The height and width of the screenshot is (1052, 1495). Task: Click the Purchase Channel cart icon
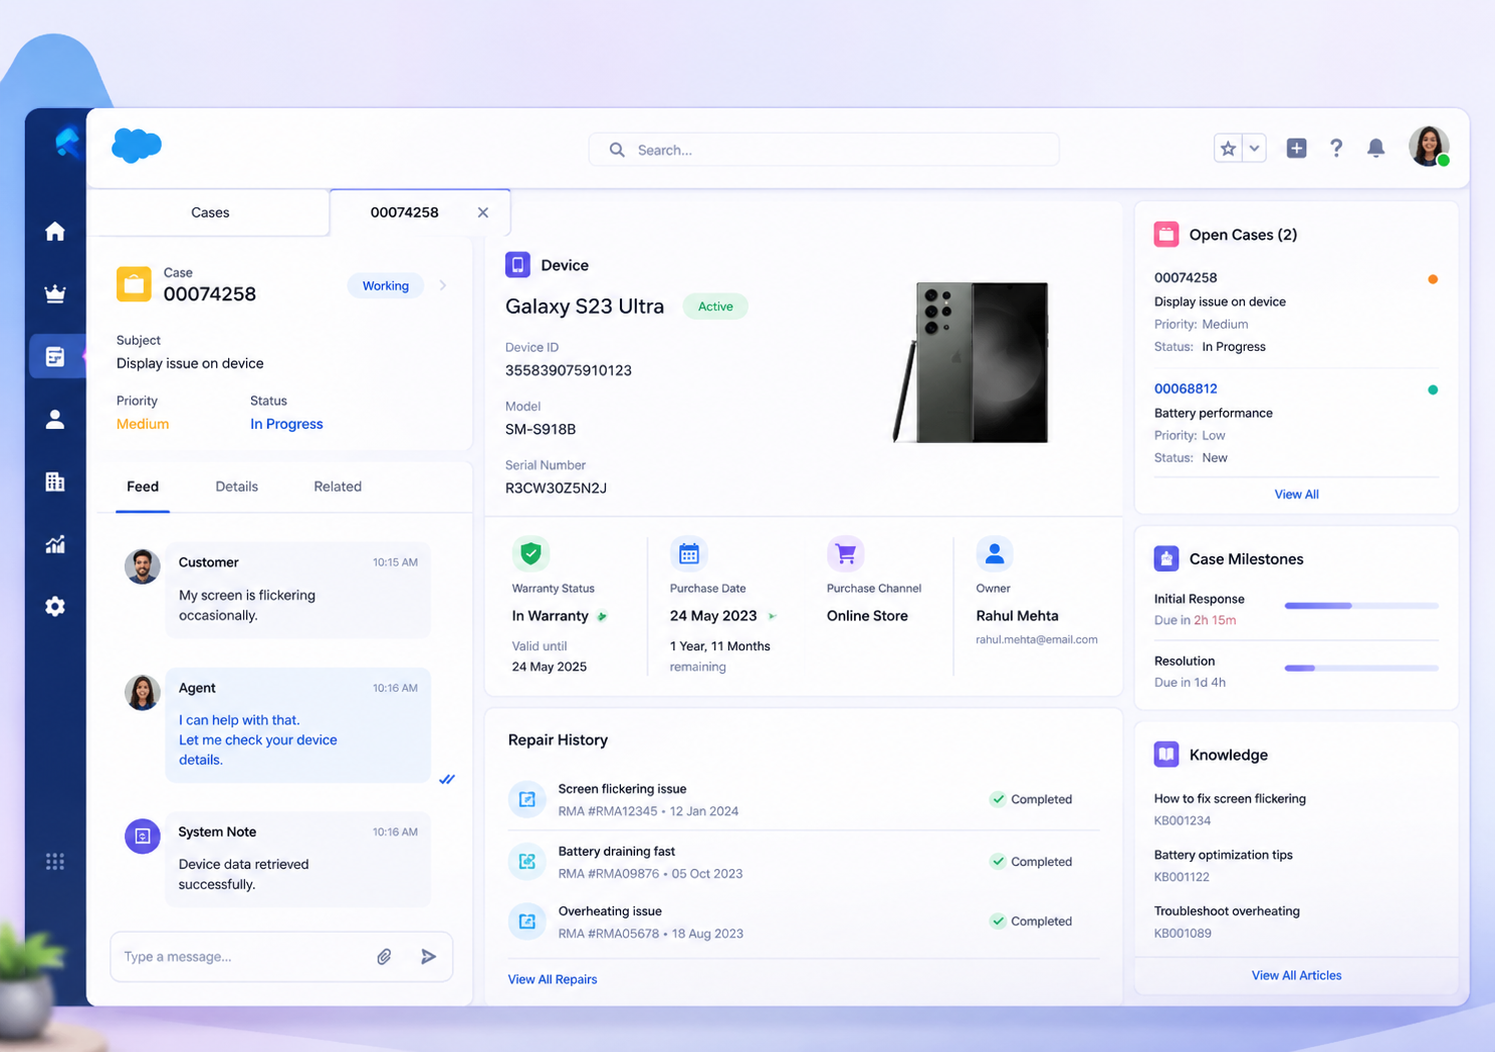click(846, 553)
